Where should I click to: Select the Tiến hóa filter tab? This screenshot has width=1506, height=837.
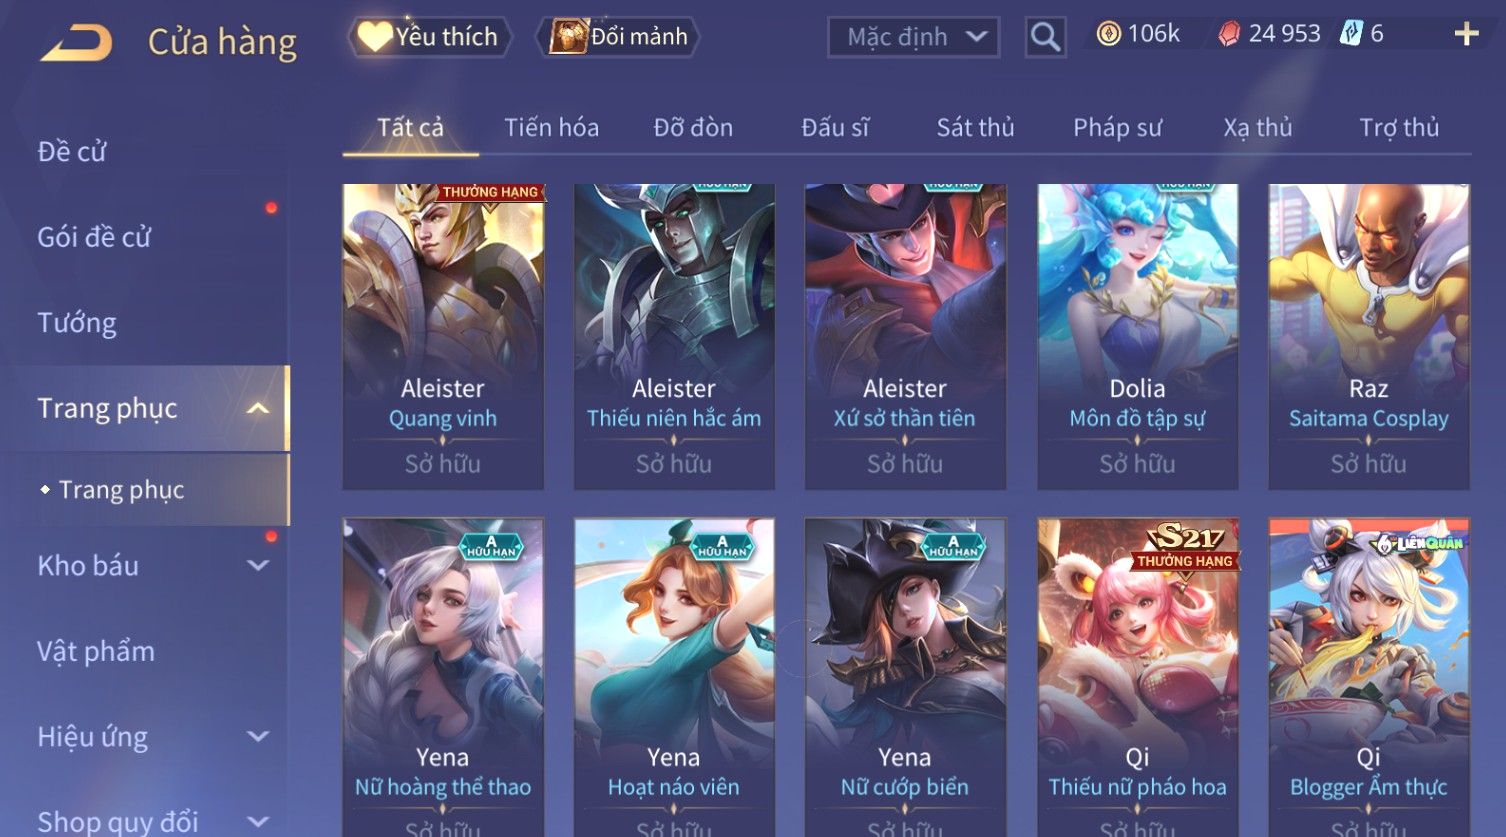point(551,127)
